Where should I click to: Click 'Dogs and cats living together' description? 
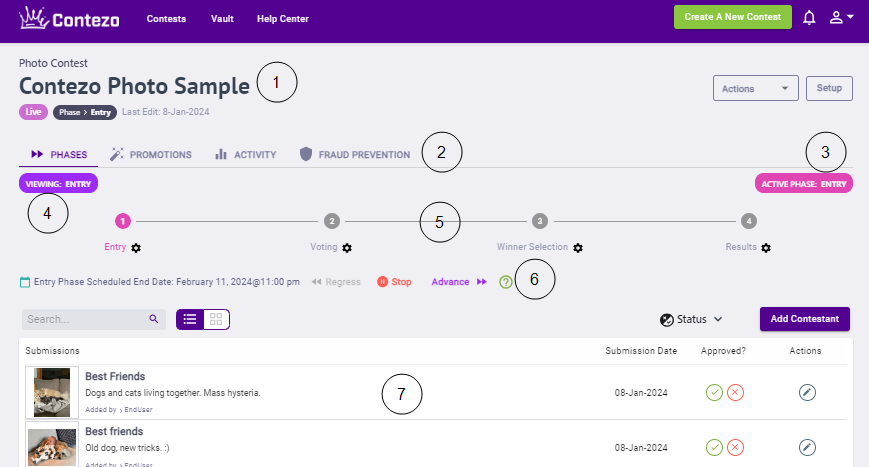coord(173,393)
